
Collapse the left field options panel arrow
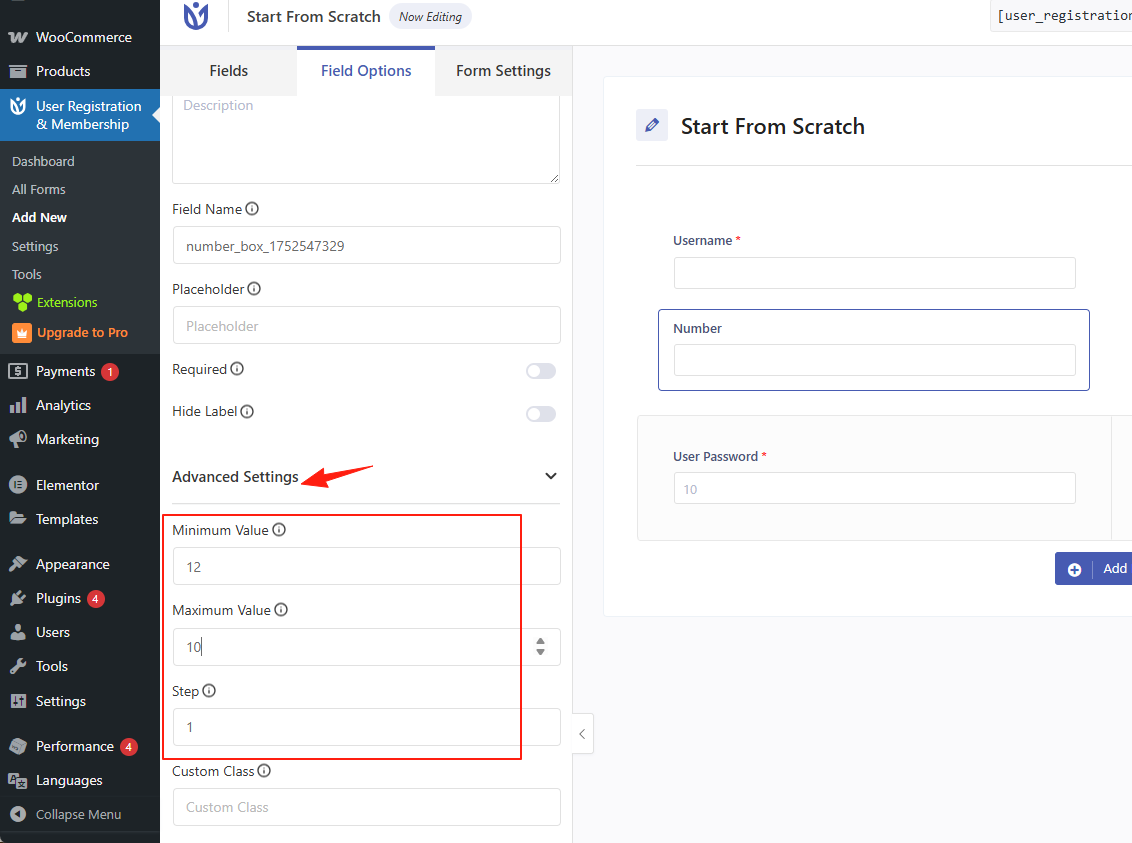[582, 735]
